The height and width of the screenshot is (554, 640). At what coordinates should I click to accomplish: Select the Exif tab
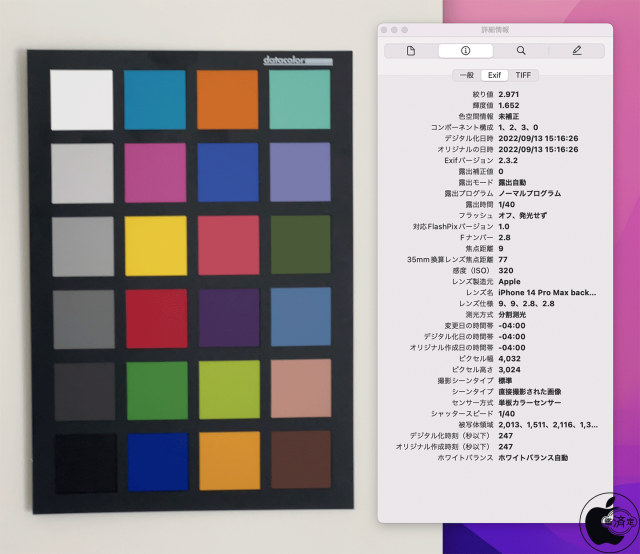494,75
